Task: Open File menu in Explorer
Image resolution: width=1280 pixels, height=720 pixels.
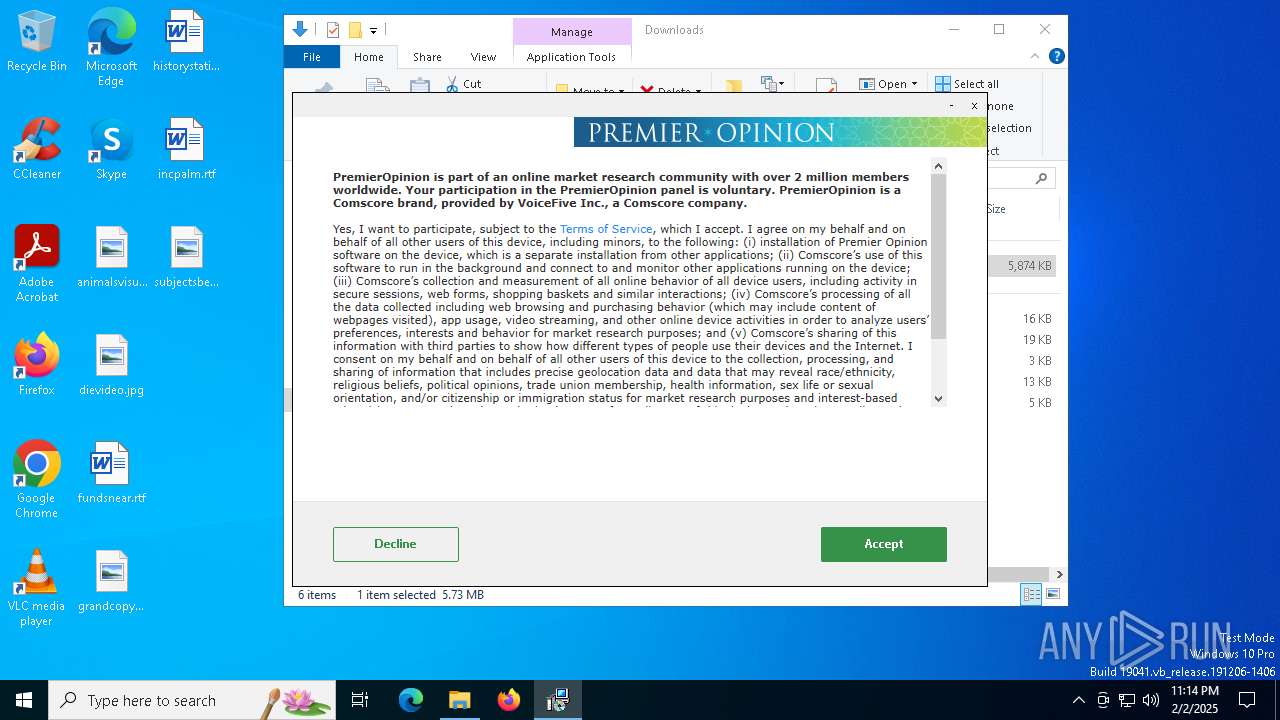Action: coord(312,57)
